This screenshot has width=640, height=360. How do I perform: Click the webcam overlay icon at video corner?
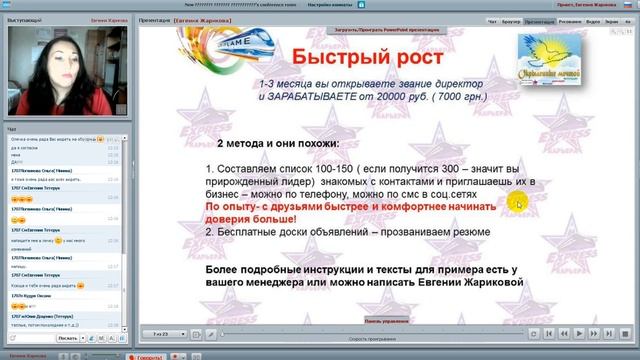coord(121,109)
